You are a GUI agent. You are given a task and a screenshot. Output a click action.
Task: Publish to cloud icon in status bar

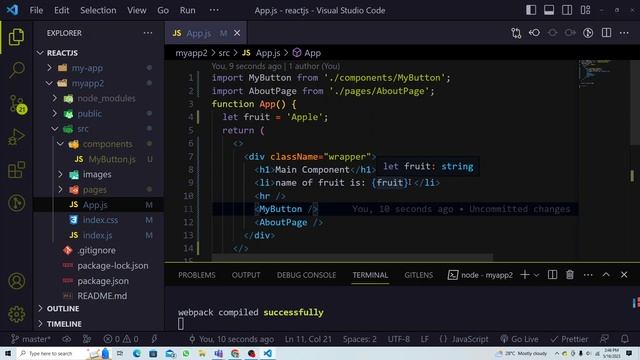click(x=67, y=339)
